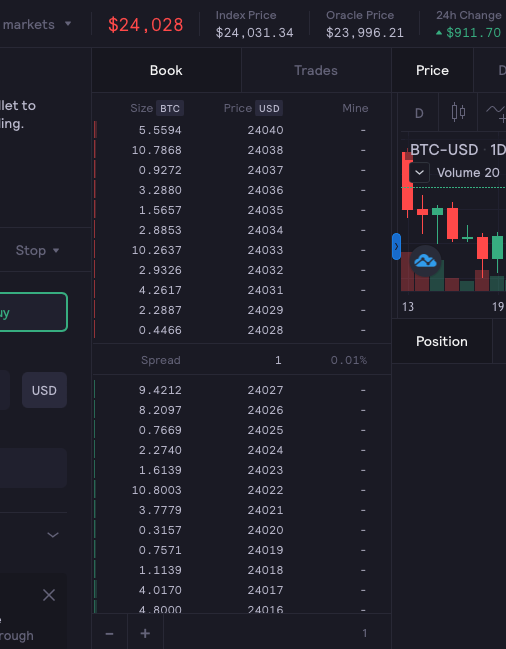This screenshot has width=506, height=649.
Task: Open the Position tab
Action: click(441, 341)
